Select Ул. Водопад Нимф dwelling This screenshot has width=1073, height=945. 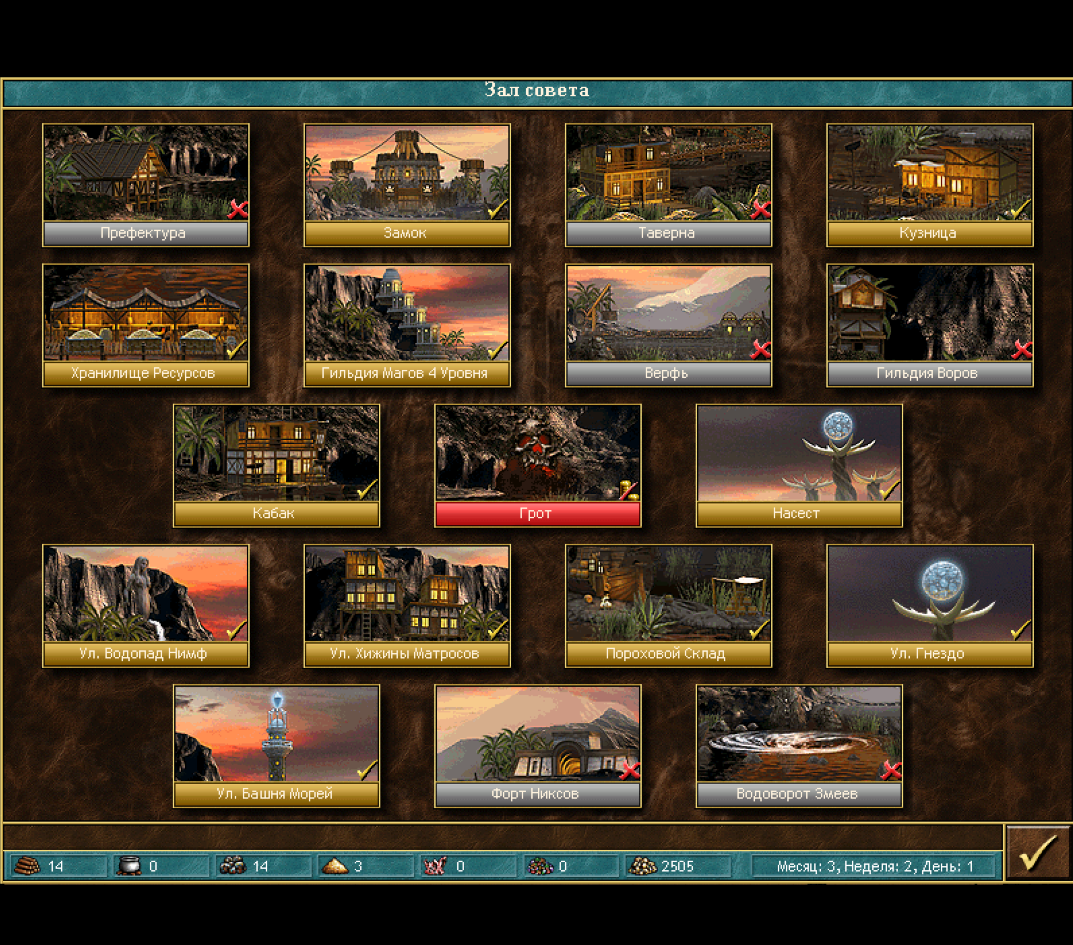146,606
